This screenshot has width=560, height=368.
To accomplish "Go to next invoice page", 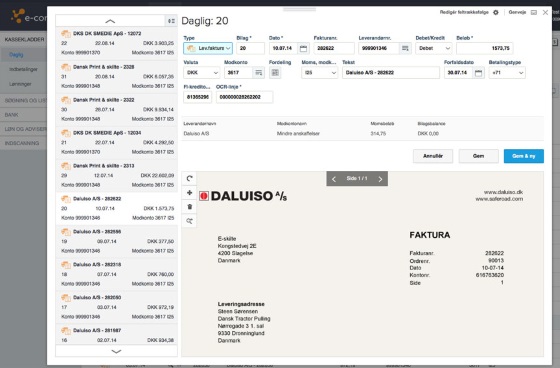I will [380, 179].
